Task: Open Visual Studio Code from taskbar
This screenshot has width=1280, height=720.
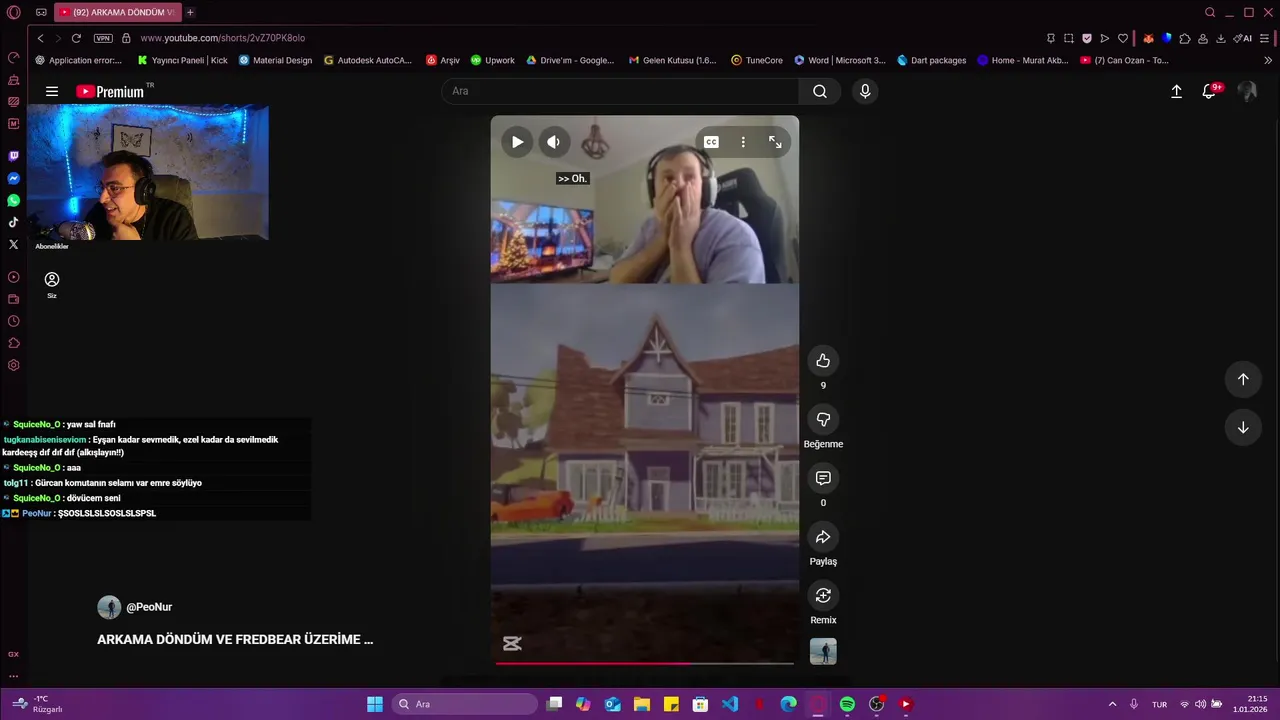Action: click(730, 704)
